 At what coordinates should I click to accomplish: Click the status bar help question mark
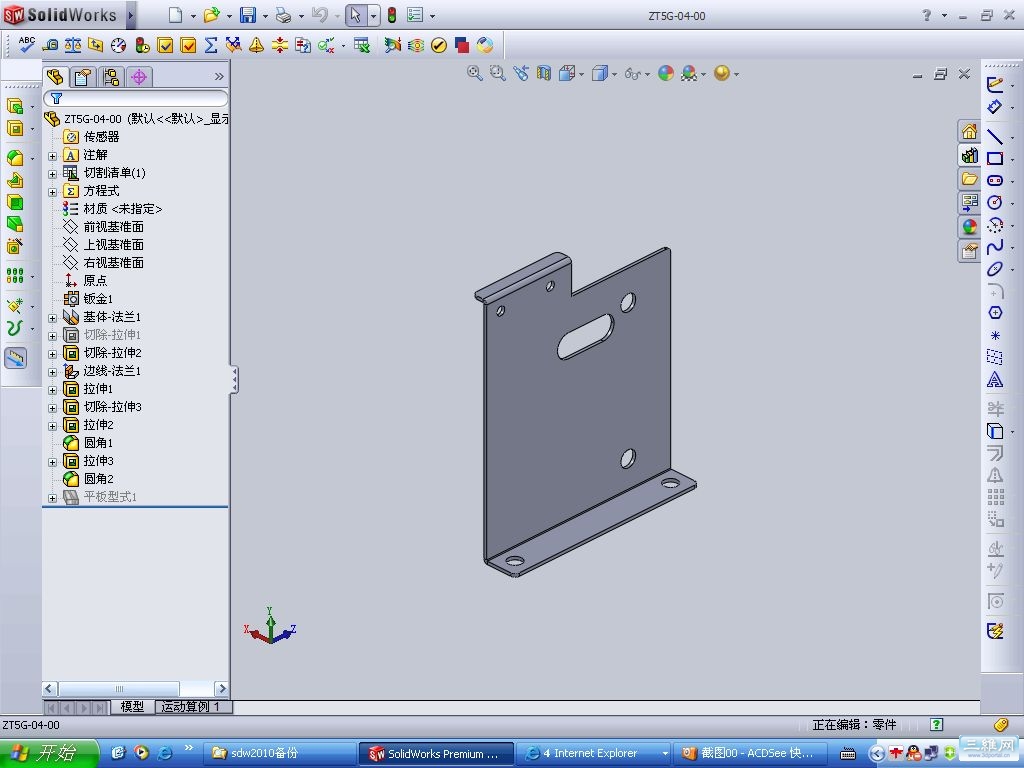click(x=936, y=724)
